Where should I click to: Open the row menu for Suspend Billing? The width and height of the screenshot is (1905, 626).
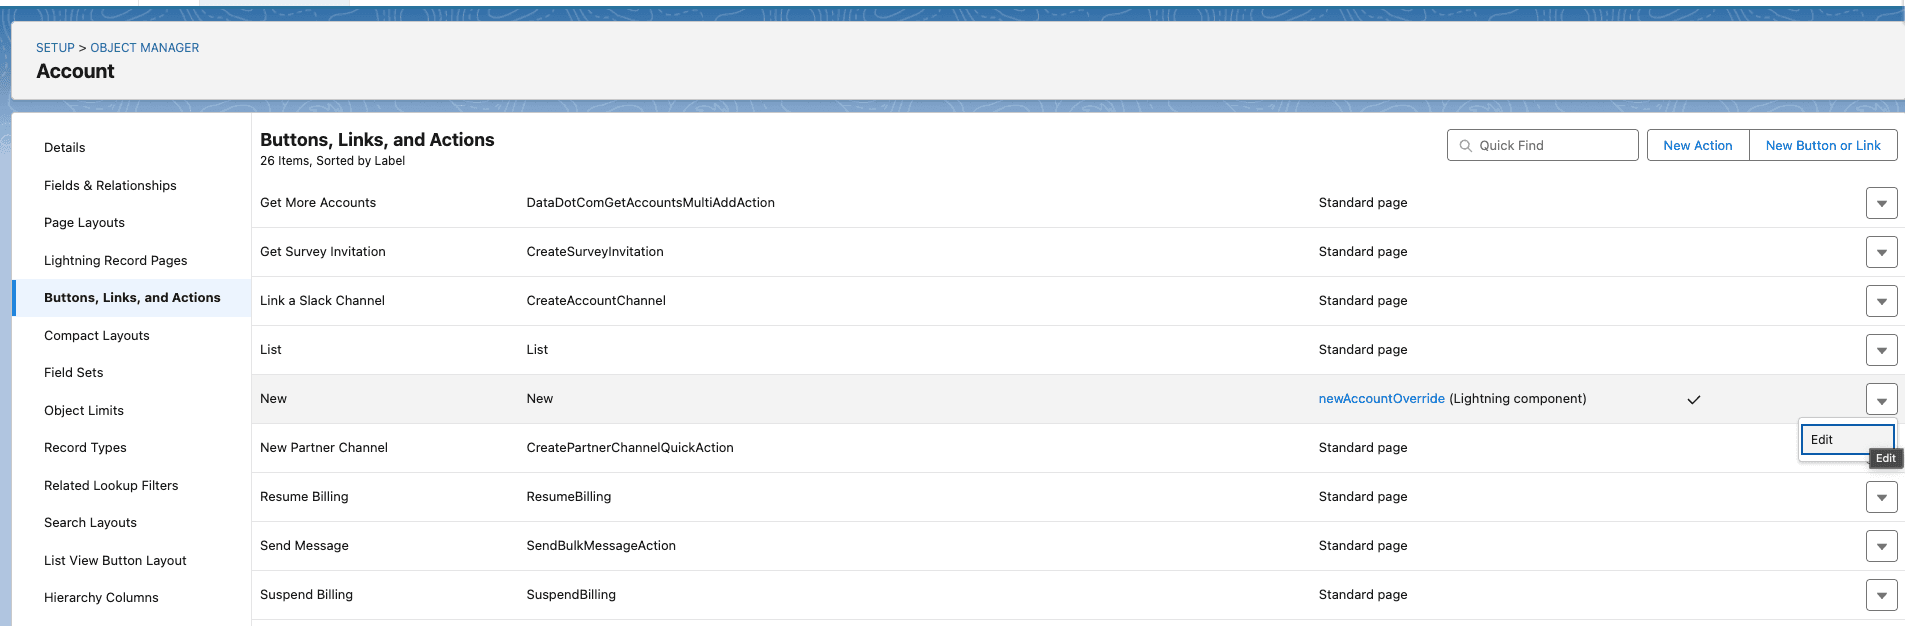point(1881,595)
